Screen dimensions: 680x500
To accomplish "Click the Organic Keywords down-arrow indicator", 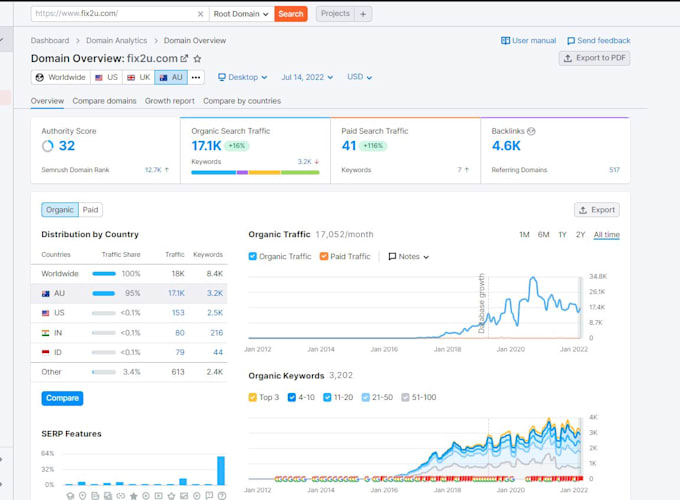I will [x=317, y=161].
